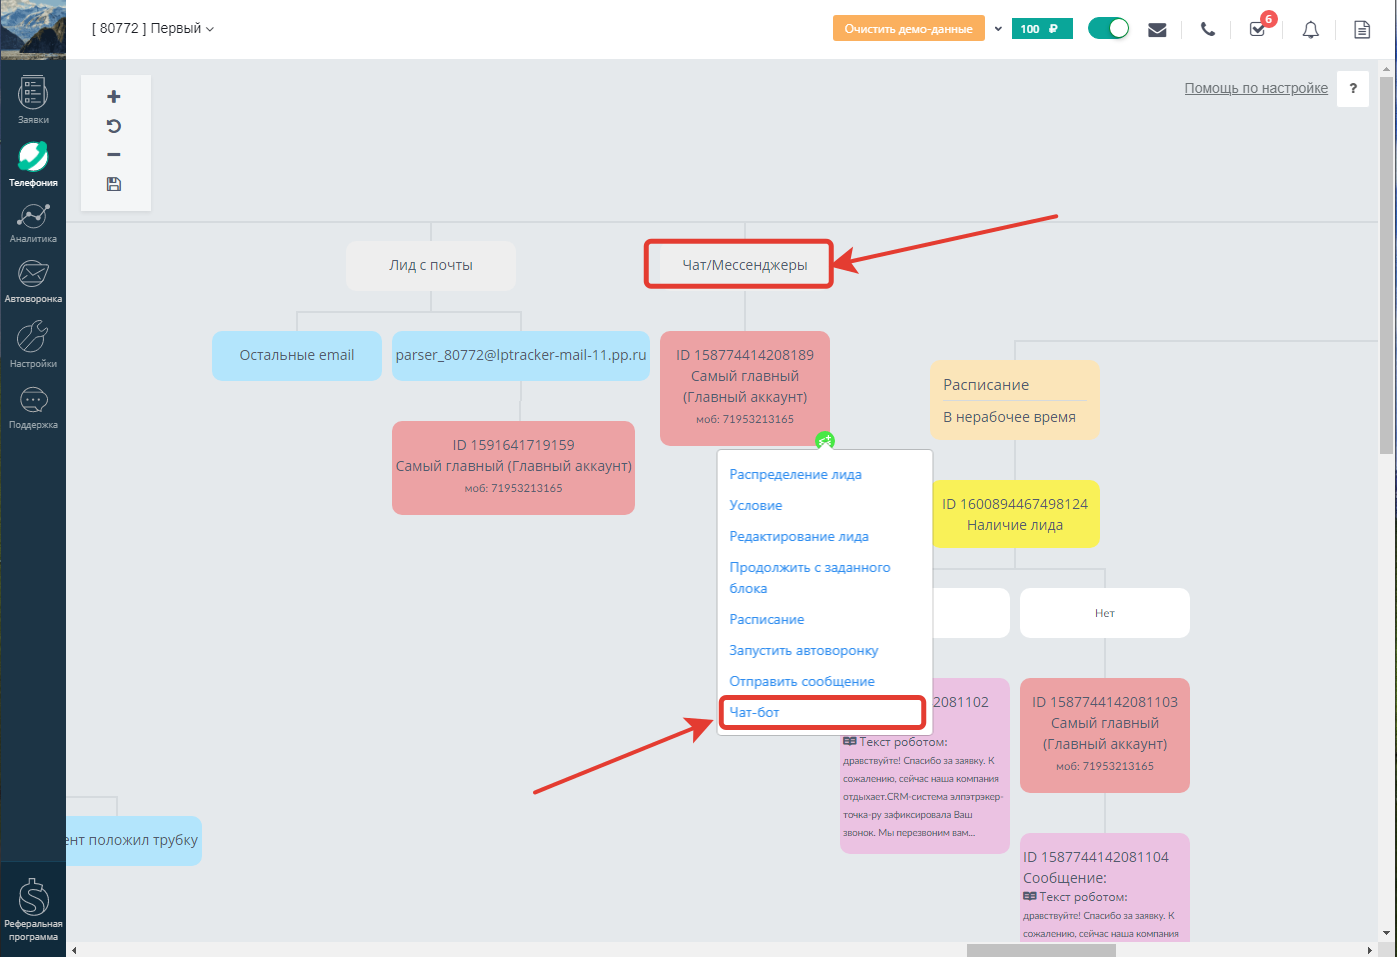Reset canvas view with the rotate icon
This screenshot has height=957, width=1397.
[x=114, y=126]
